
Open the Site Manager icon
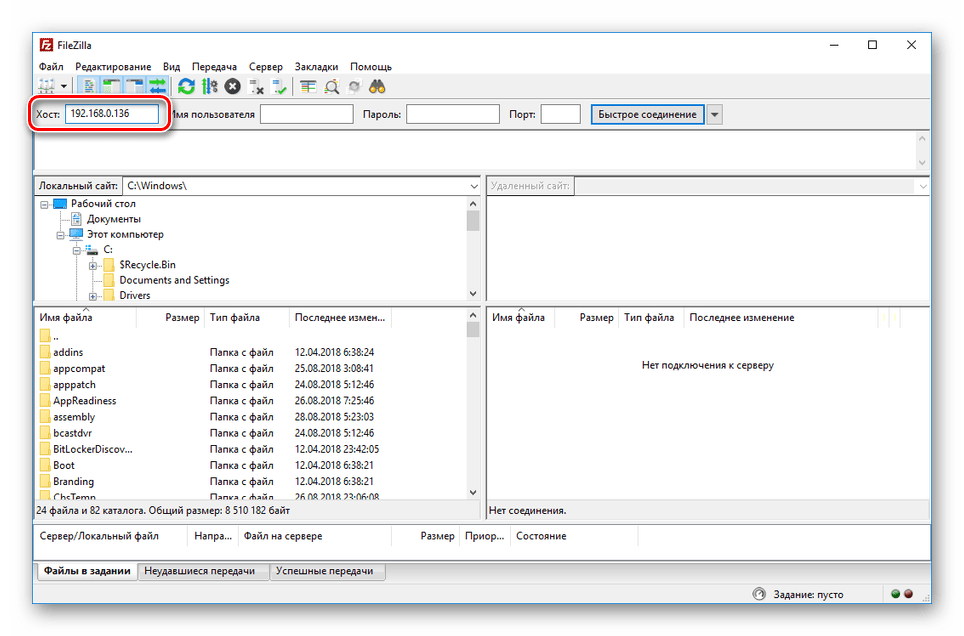pyautogui.click(x=47, y=87)
